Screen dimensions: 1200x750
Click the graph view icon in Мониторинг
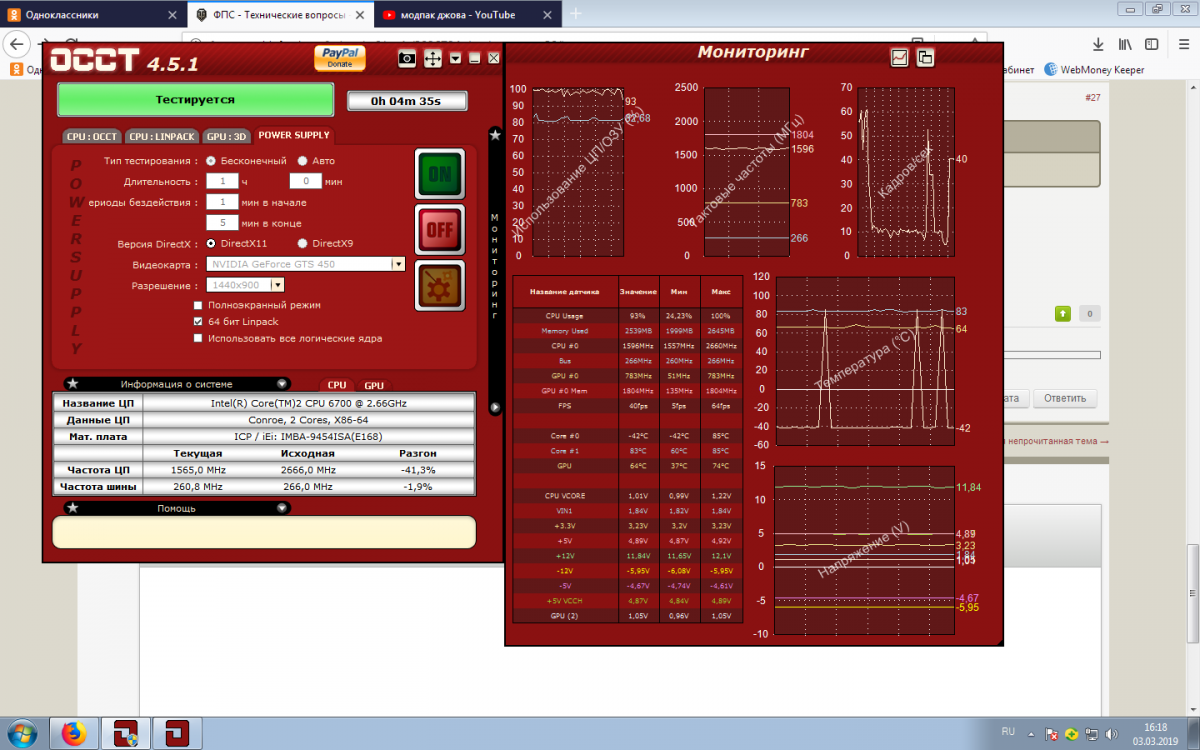tap(900, 58)
